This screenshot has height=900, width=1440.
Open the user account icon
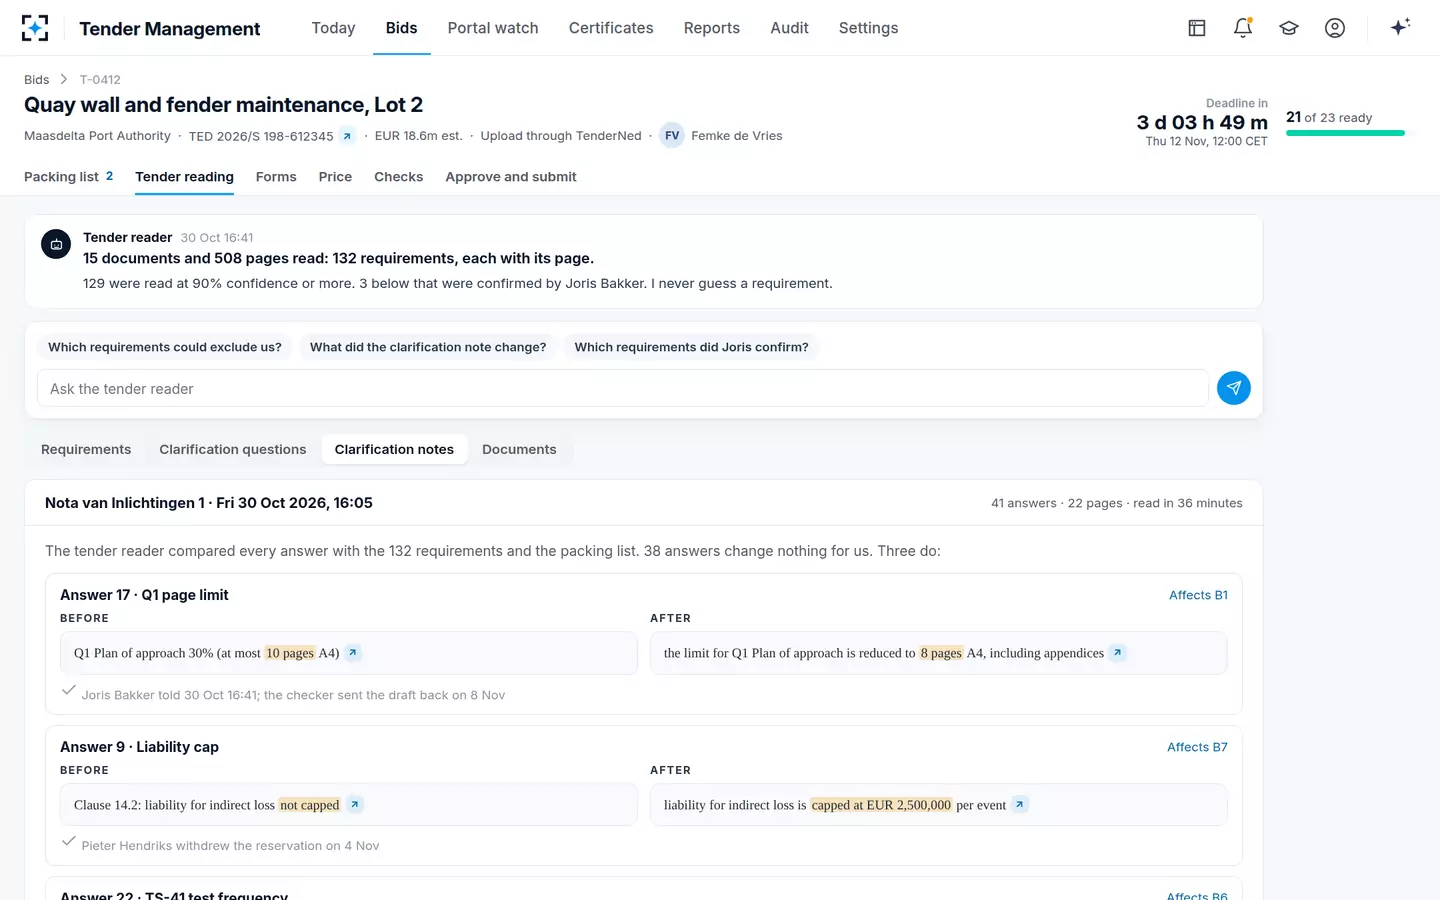[1335, 28]
